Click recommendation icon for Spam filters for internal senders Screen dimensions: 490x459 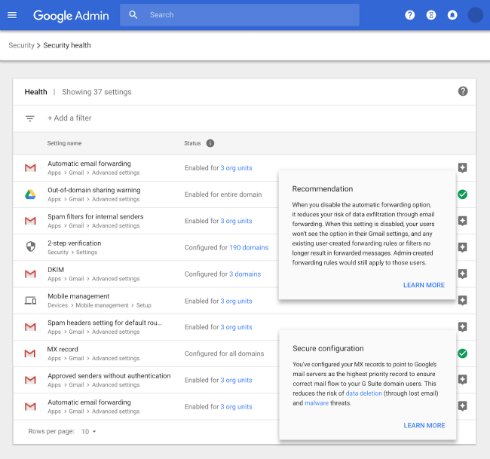[462, 221]
